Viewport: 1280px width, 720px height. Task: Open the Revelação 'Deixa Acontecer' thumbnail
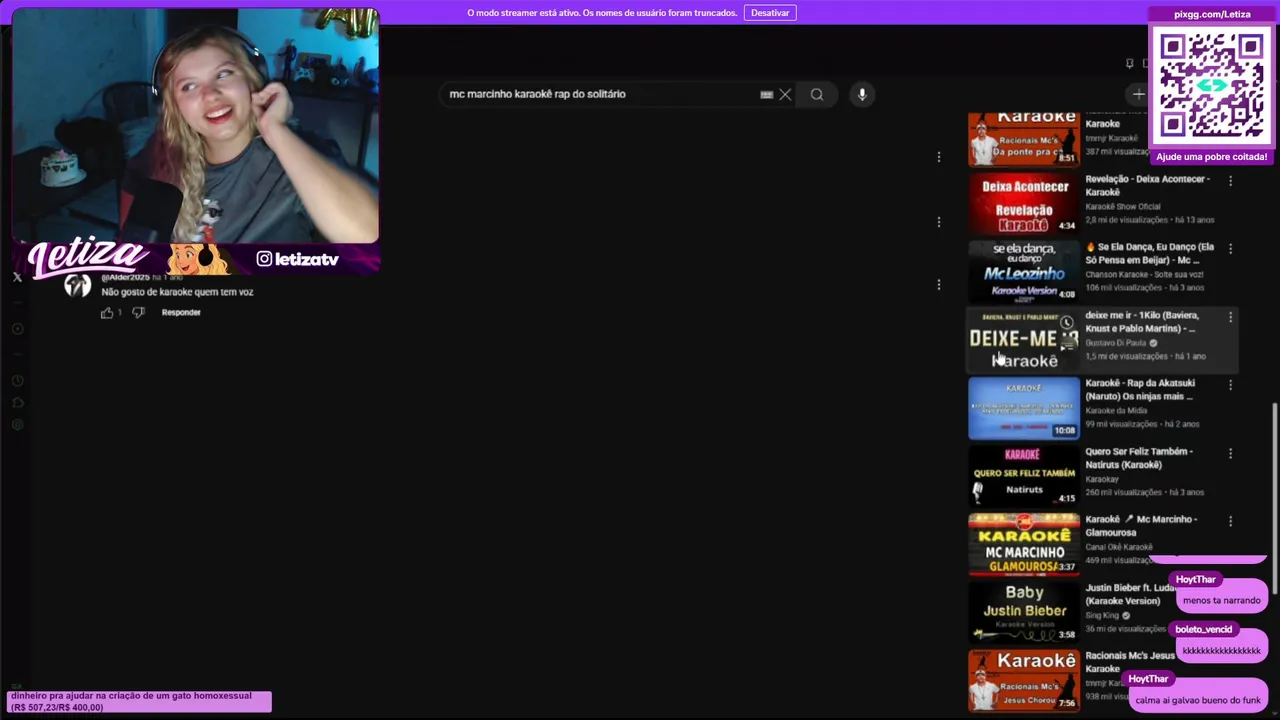click(x=1024, y=204)
